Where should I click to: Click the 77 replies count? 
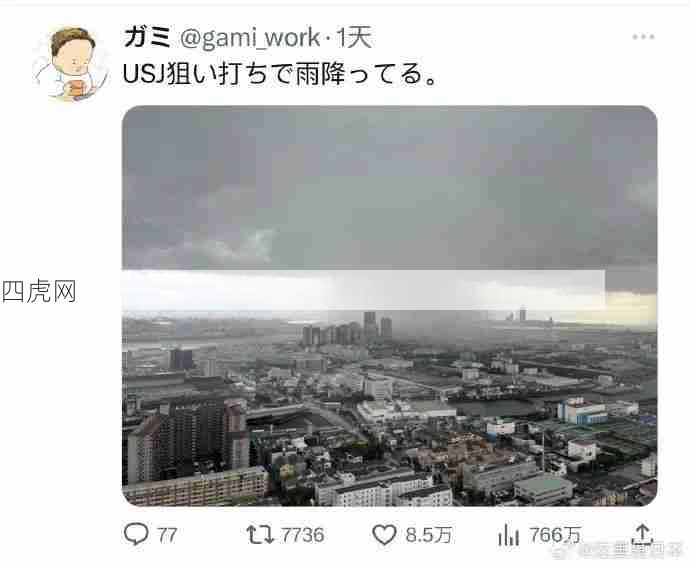point(167,535)
